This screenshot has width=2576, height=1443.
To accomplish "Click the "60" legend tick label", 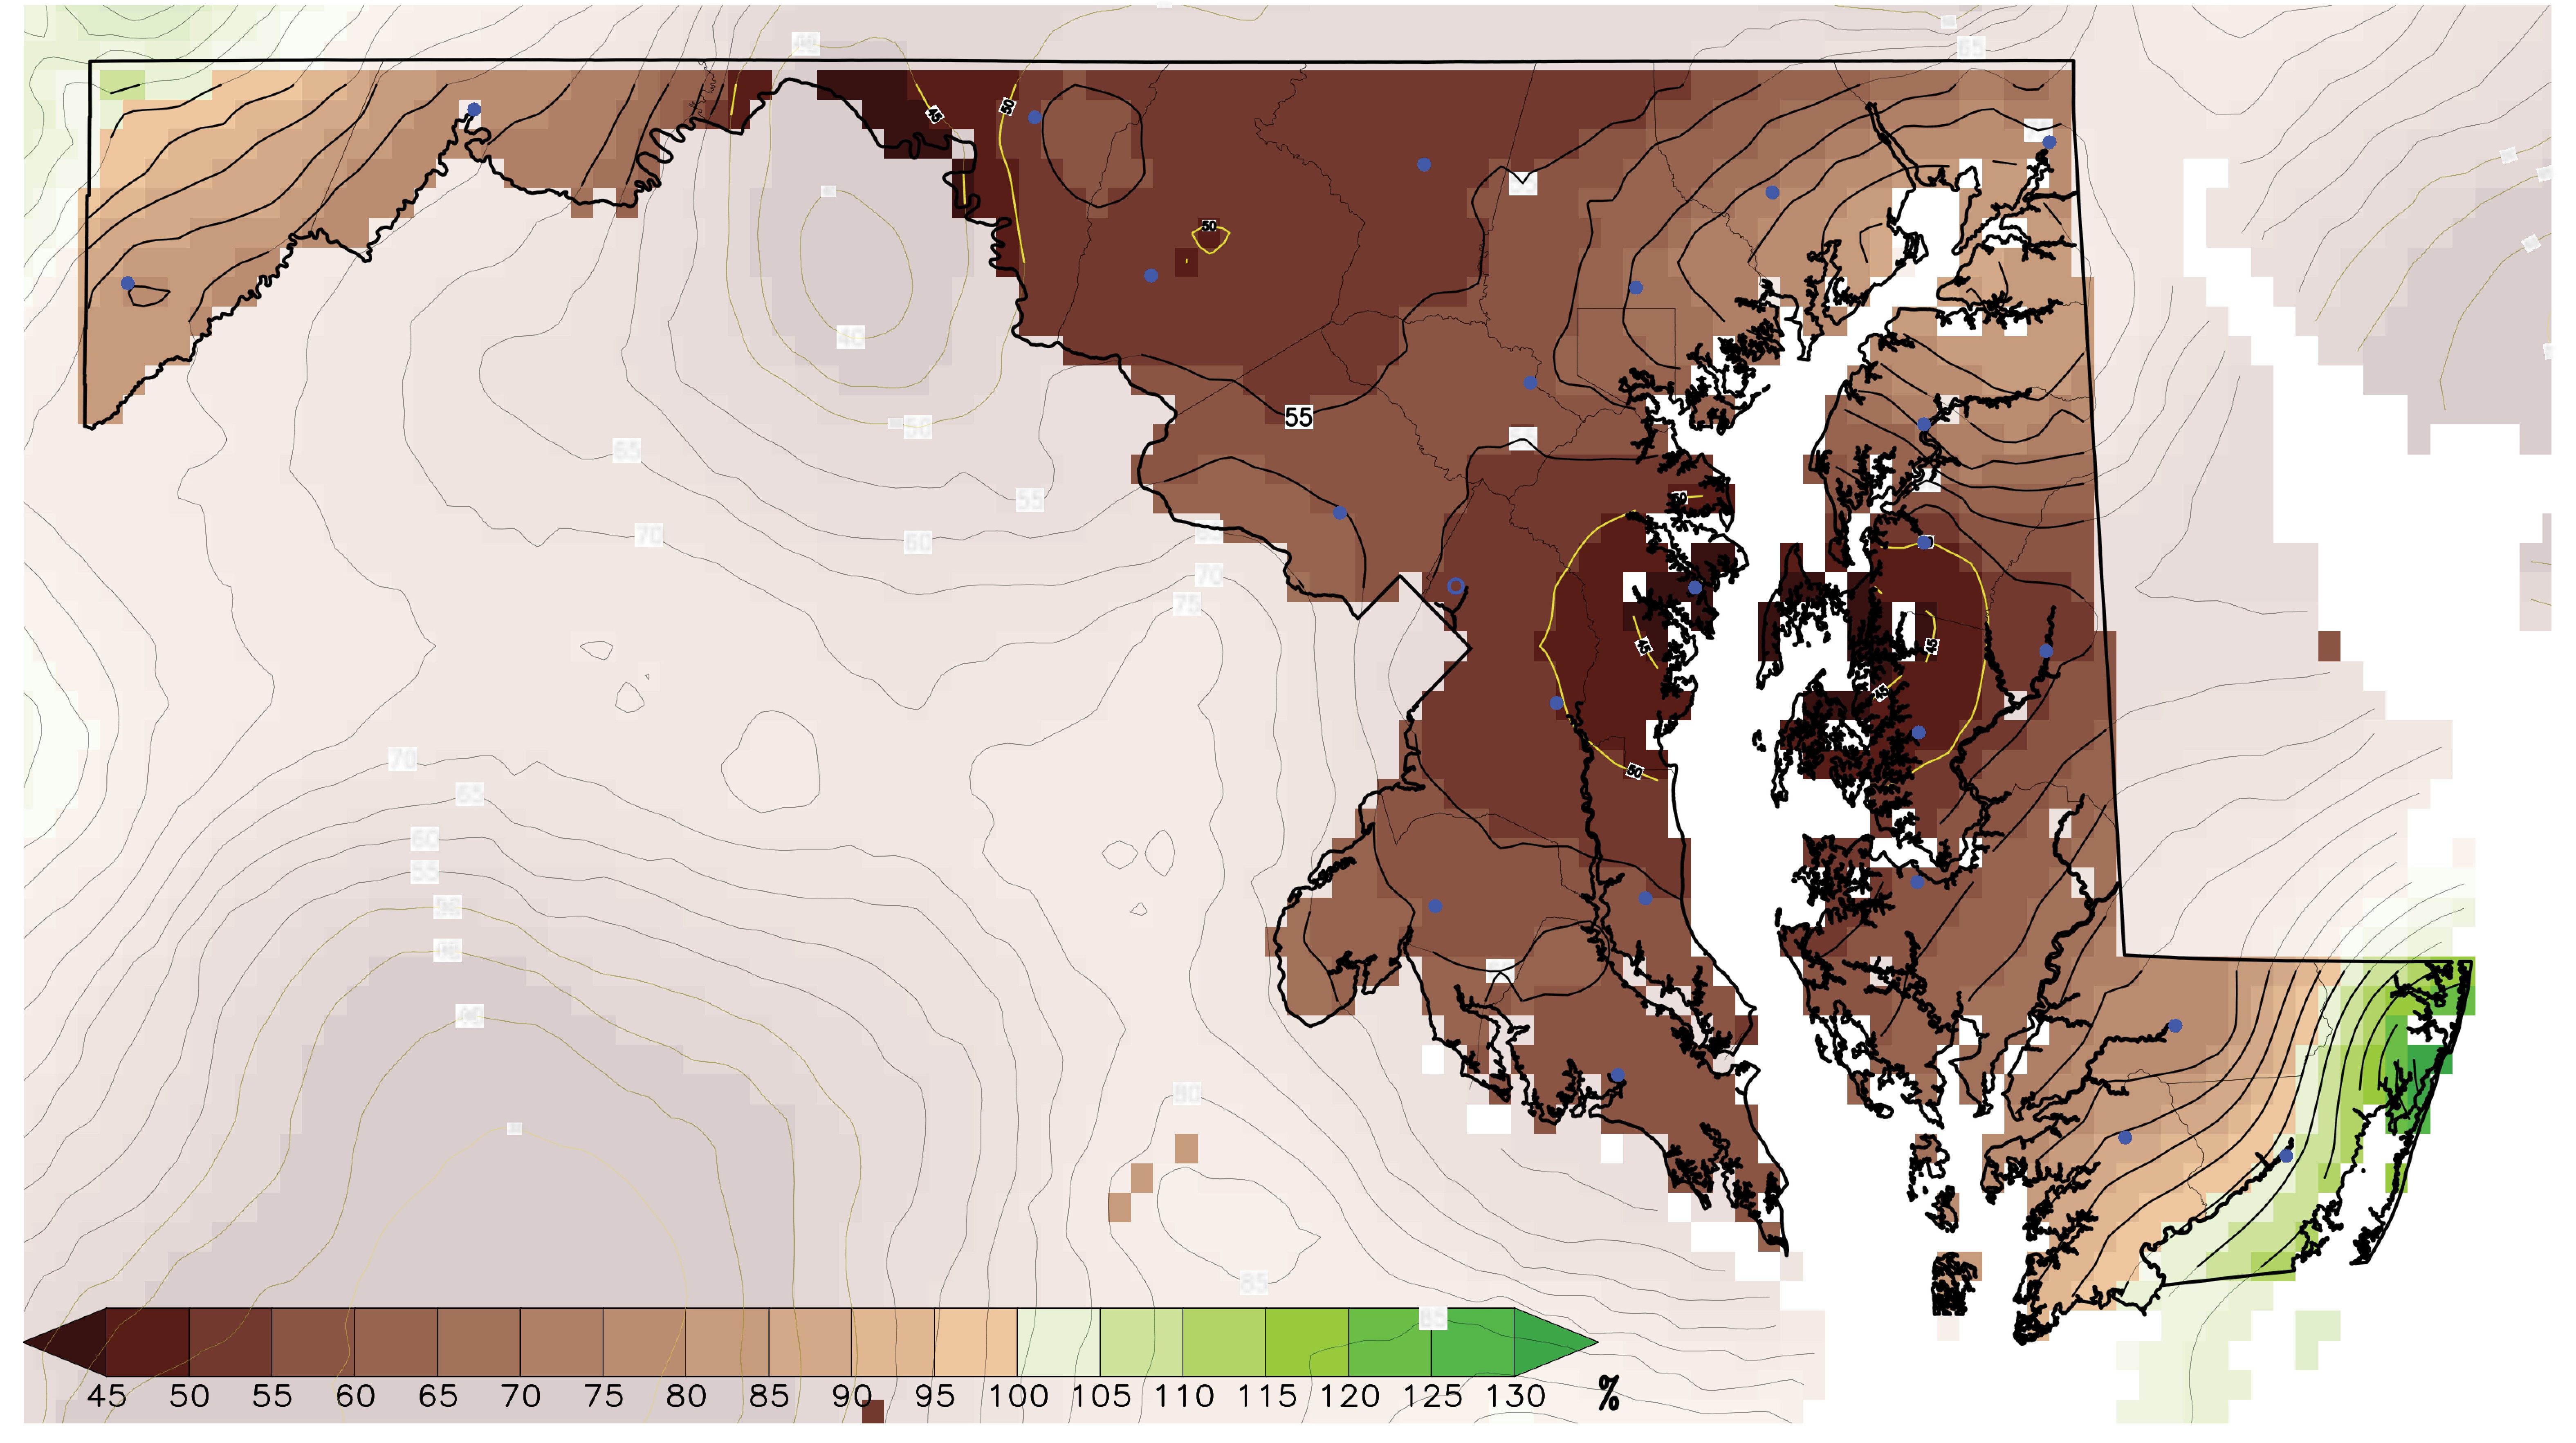I will pyautogui.click(x=355, y=1396).
